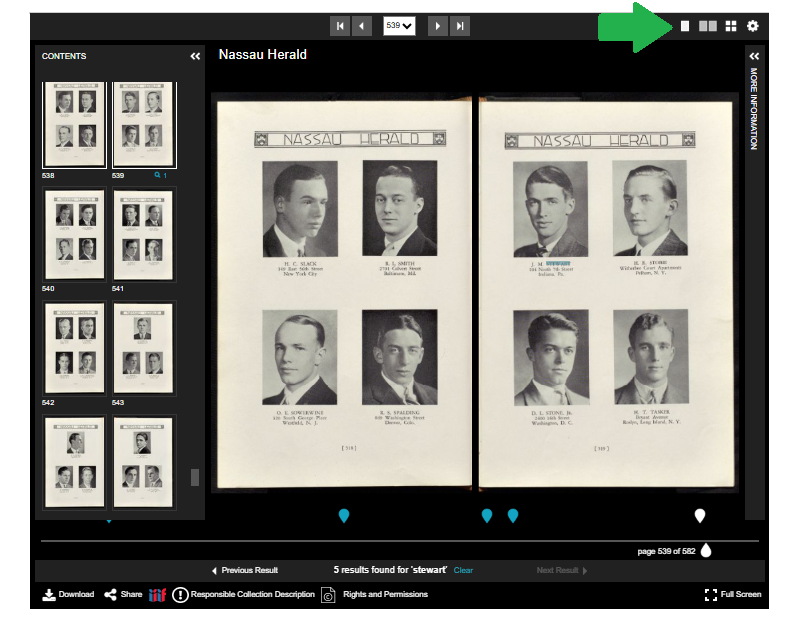The height and width of the screenshot is (618, 798).
Task: Go to Next Result
Action: coord(562,570)
